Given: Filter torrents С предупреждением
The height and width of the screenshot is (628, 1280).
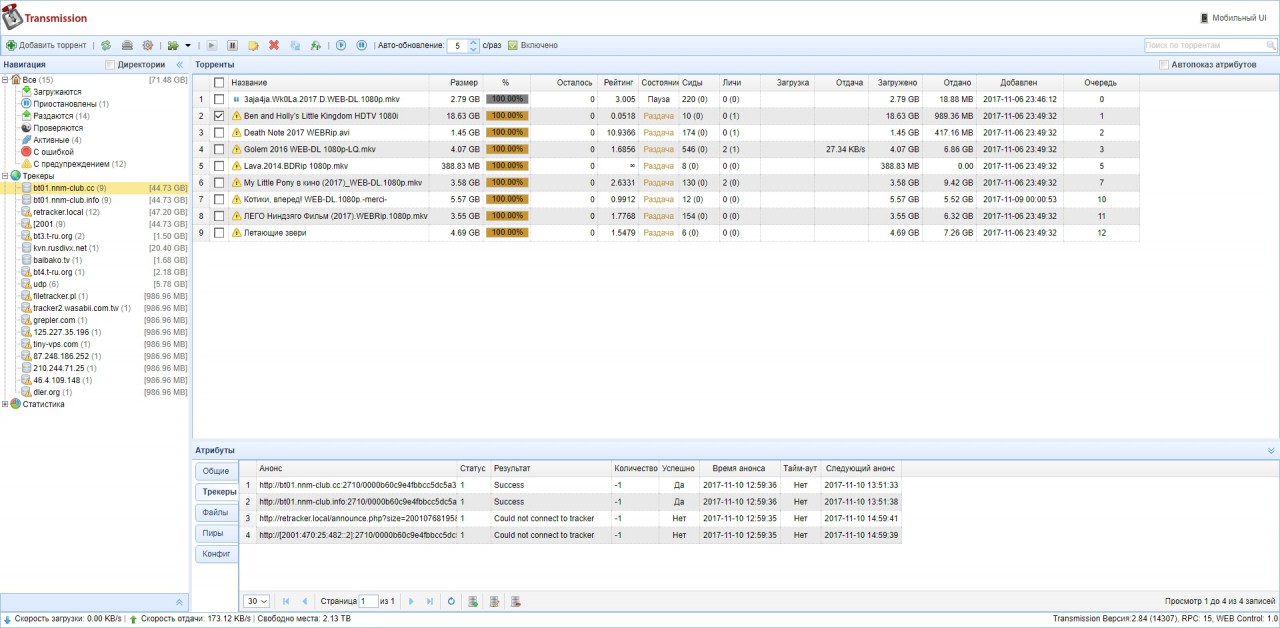Looking at the screenshot, I should point(72,164).
